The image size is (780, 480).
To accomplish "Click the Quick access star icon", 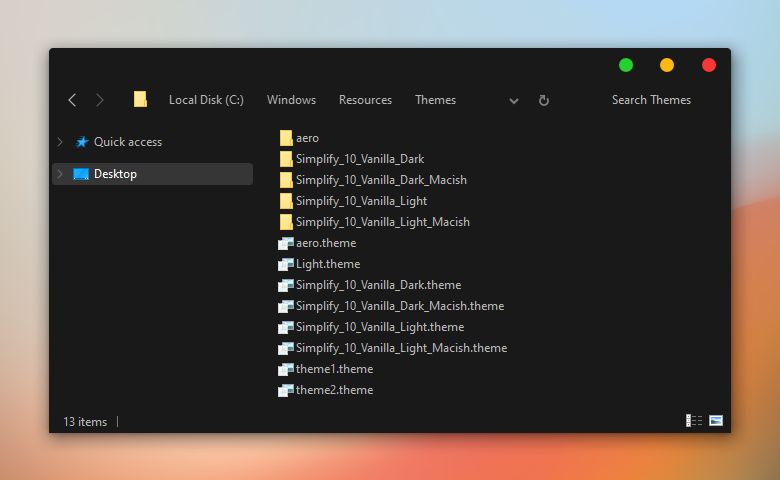I will click(82, 142).
